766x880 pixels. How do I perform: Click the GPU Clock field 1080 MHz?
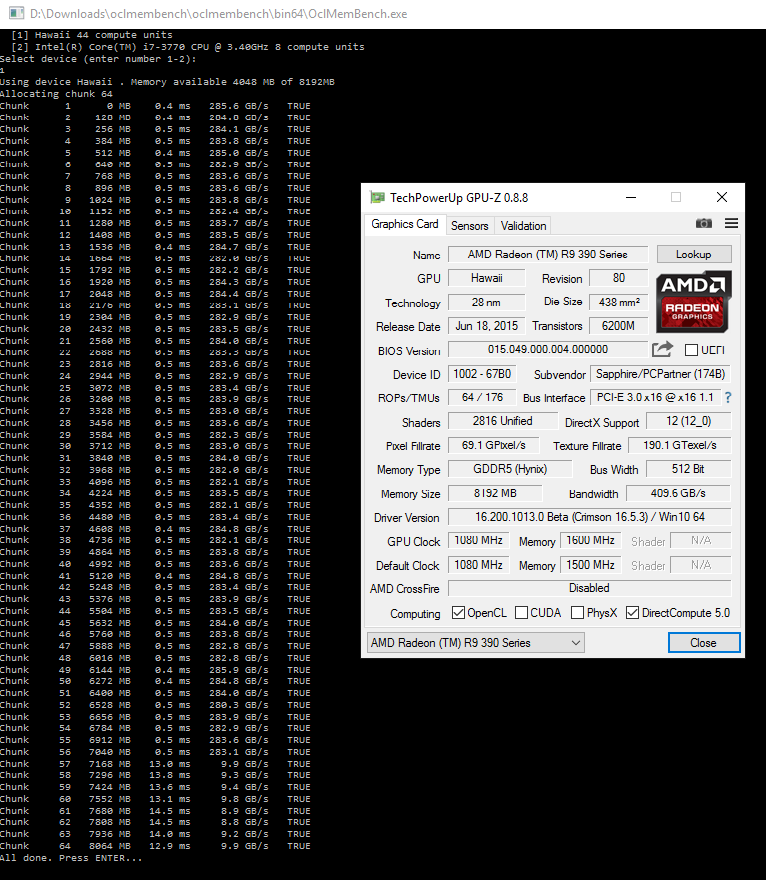pos(478,540)
